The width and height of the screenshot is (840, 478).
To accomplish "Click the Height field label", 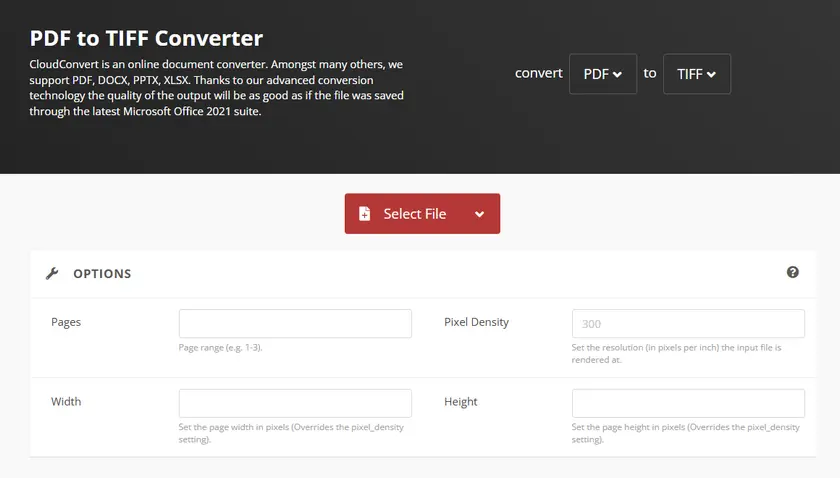I will pyautogui.click(x=461, y=402).
